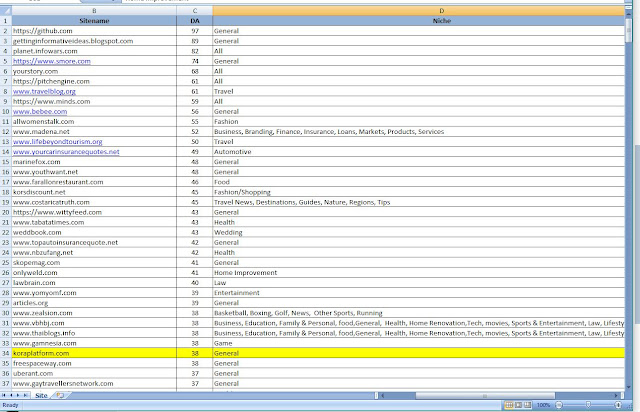Screen dimensions: 640x412
Task: Click the vertical scrollbar down arrow
Action: coord(629,387)
